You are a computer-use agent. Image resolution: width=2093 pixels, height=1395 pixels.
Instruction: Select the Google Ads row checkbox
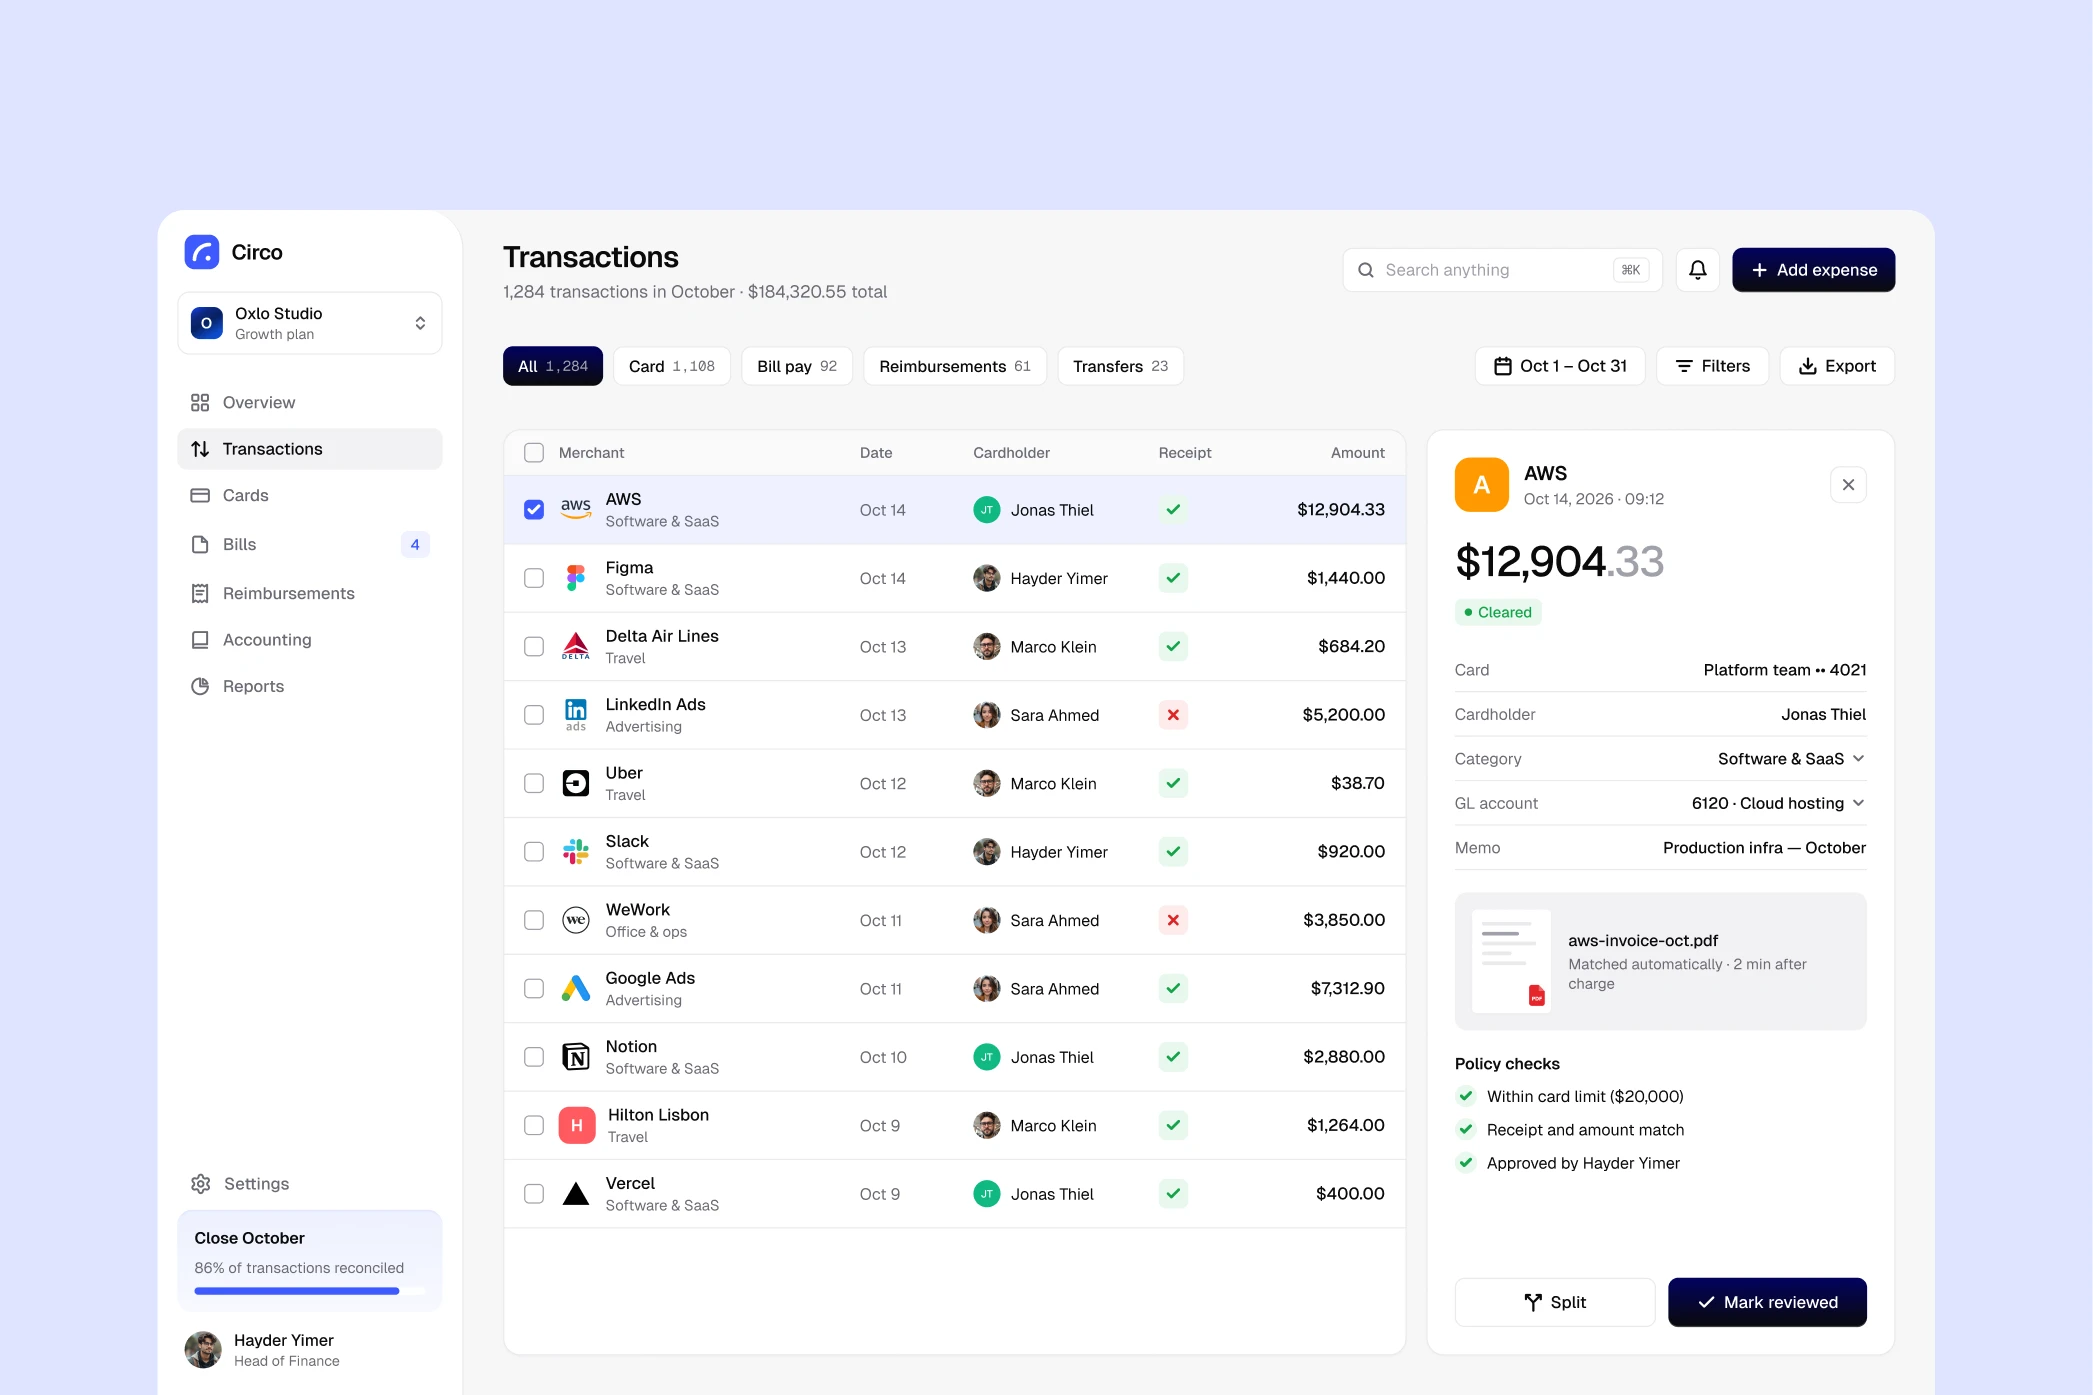pyautogui.click(x=534, y=989)
